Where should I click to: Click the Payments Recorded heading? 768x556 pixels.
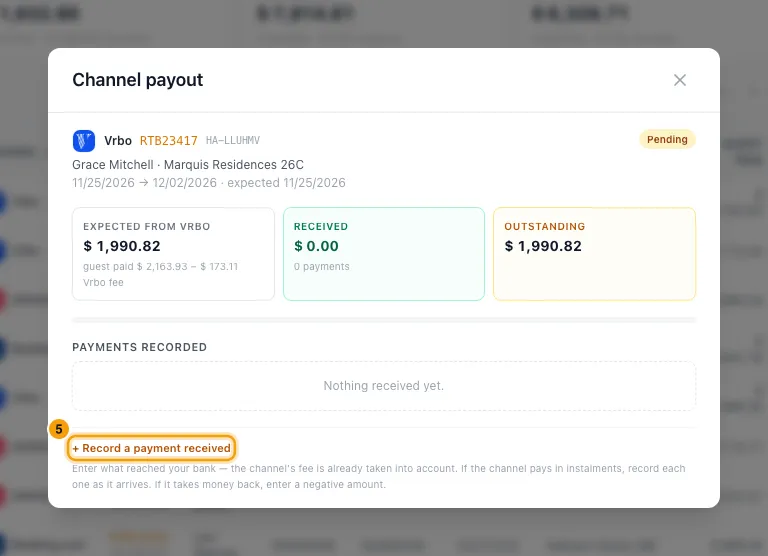click(x=140, y=347)
